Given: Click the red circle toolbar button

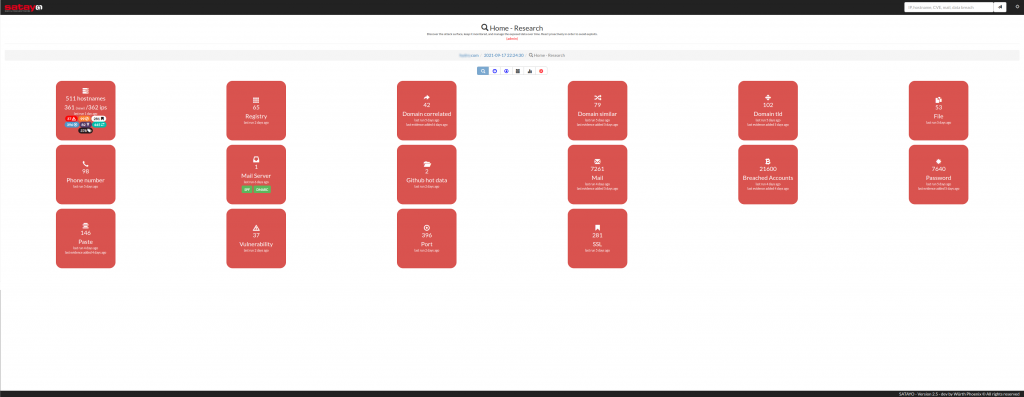Looking at the screenshot, I should [541, 71].
